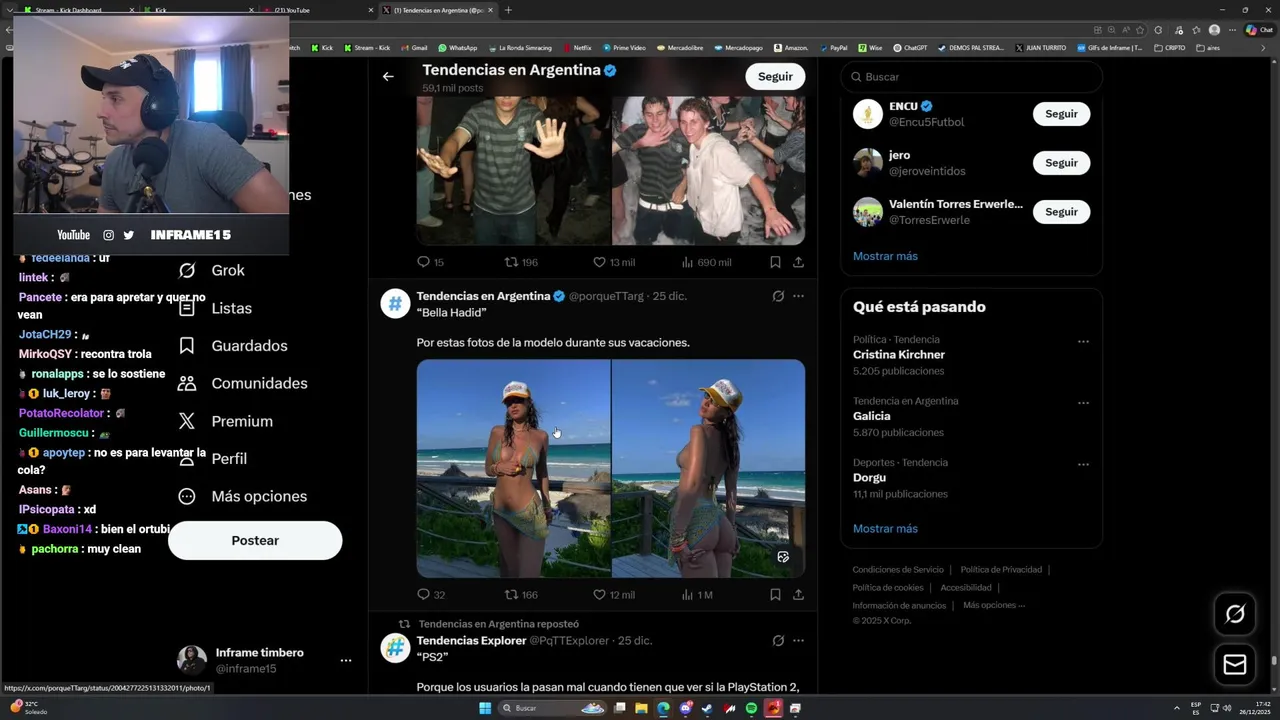View stats of the Bella Hadid post (1 M)
Viewport: 1280px width, 720px height.
click(697, 594)
